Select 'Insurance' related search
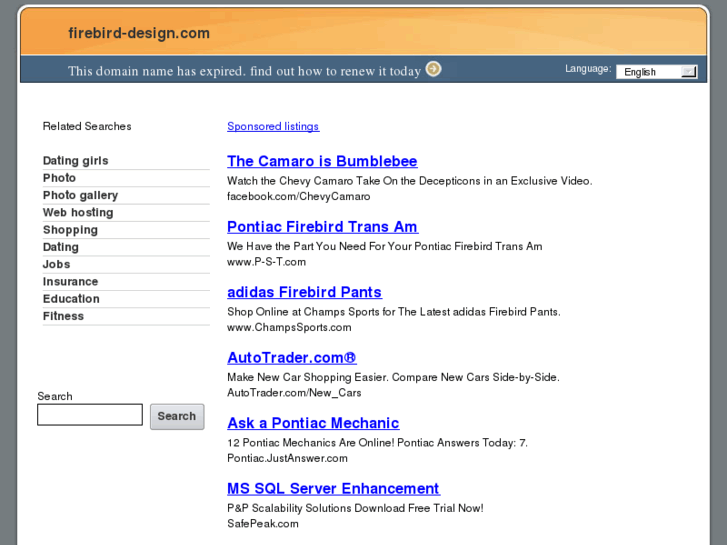The image size is (727, 545). point(70,282)
